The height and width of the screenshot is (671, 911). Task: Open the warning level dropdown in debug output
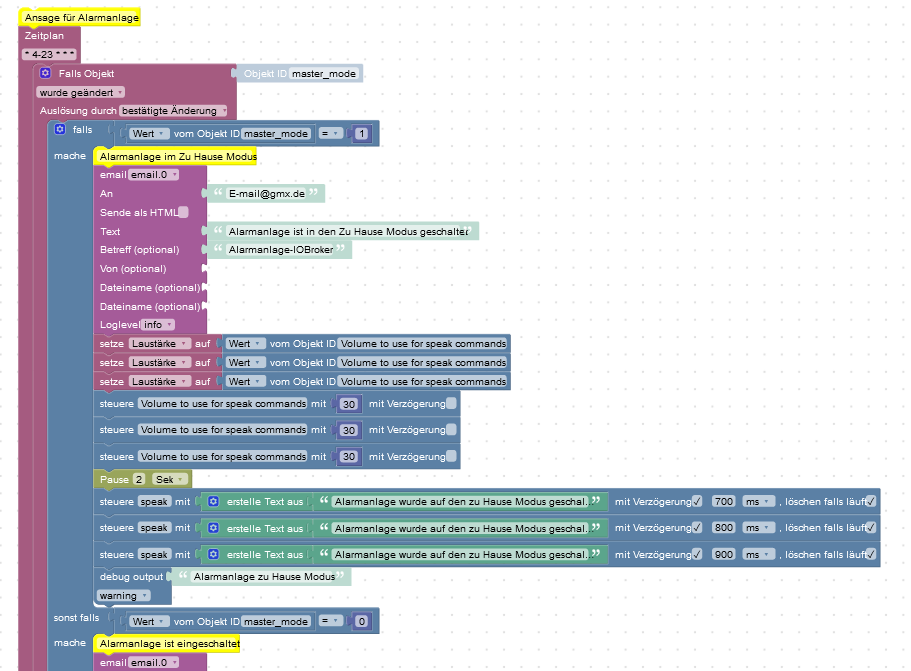pyautogui.click(x=123, y=595)
